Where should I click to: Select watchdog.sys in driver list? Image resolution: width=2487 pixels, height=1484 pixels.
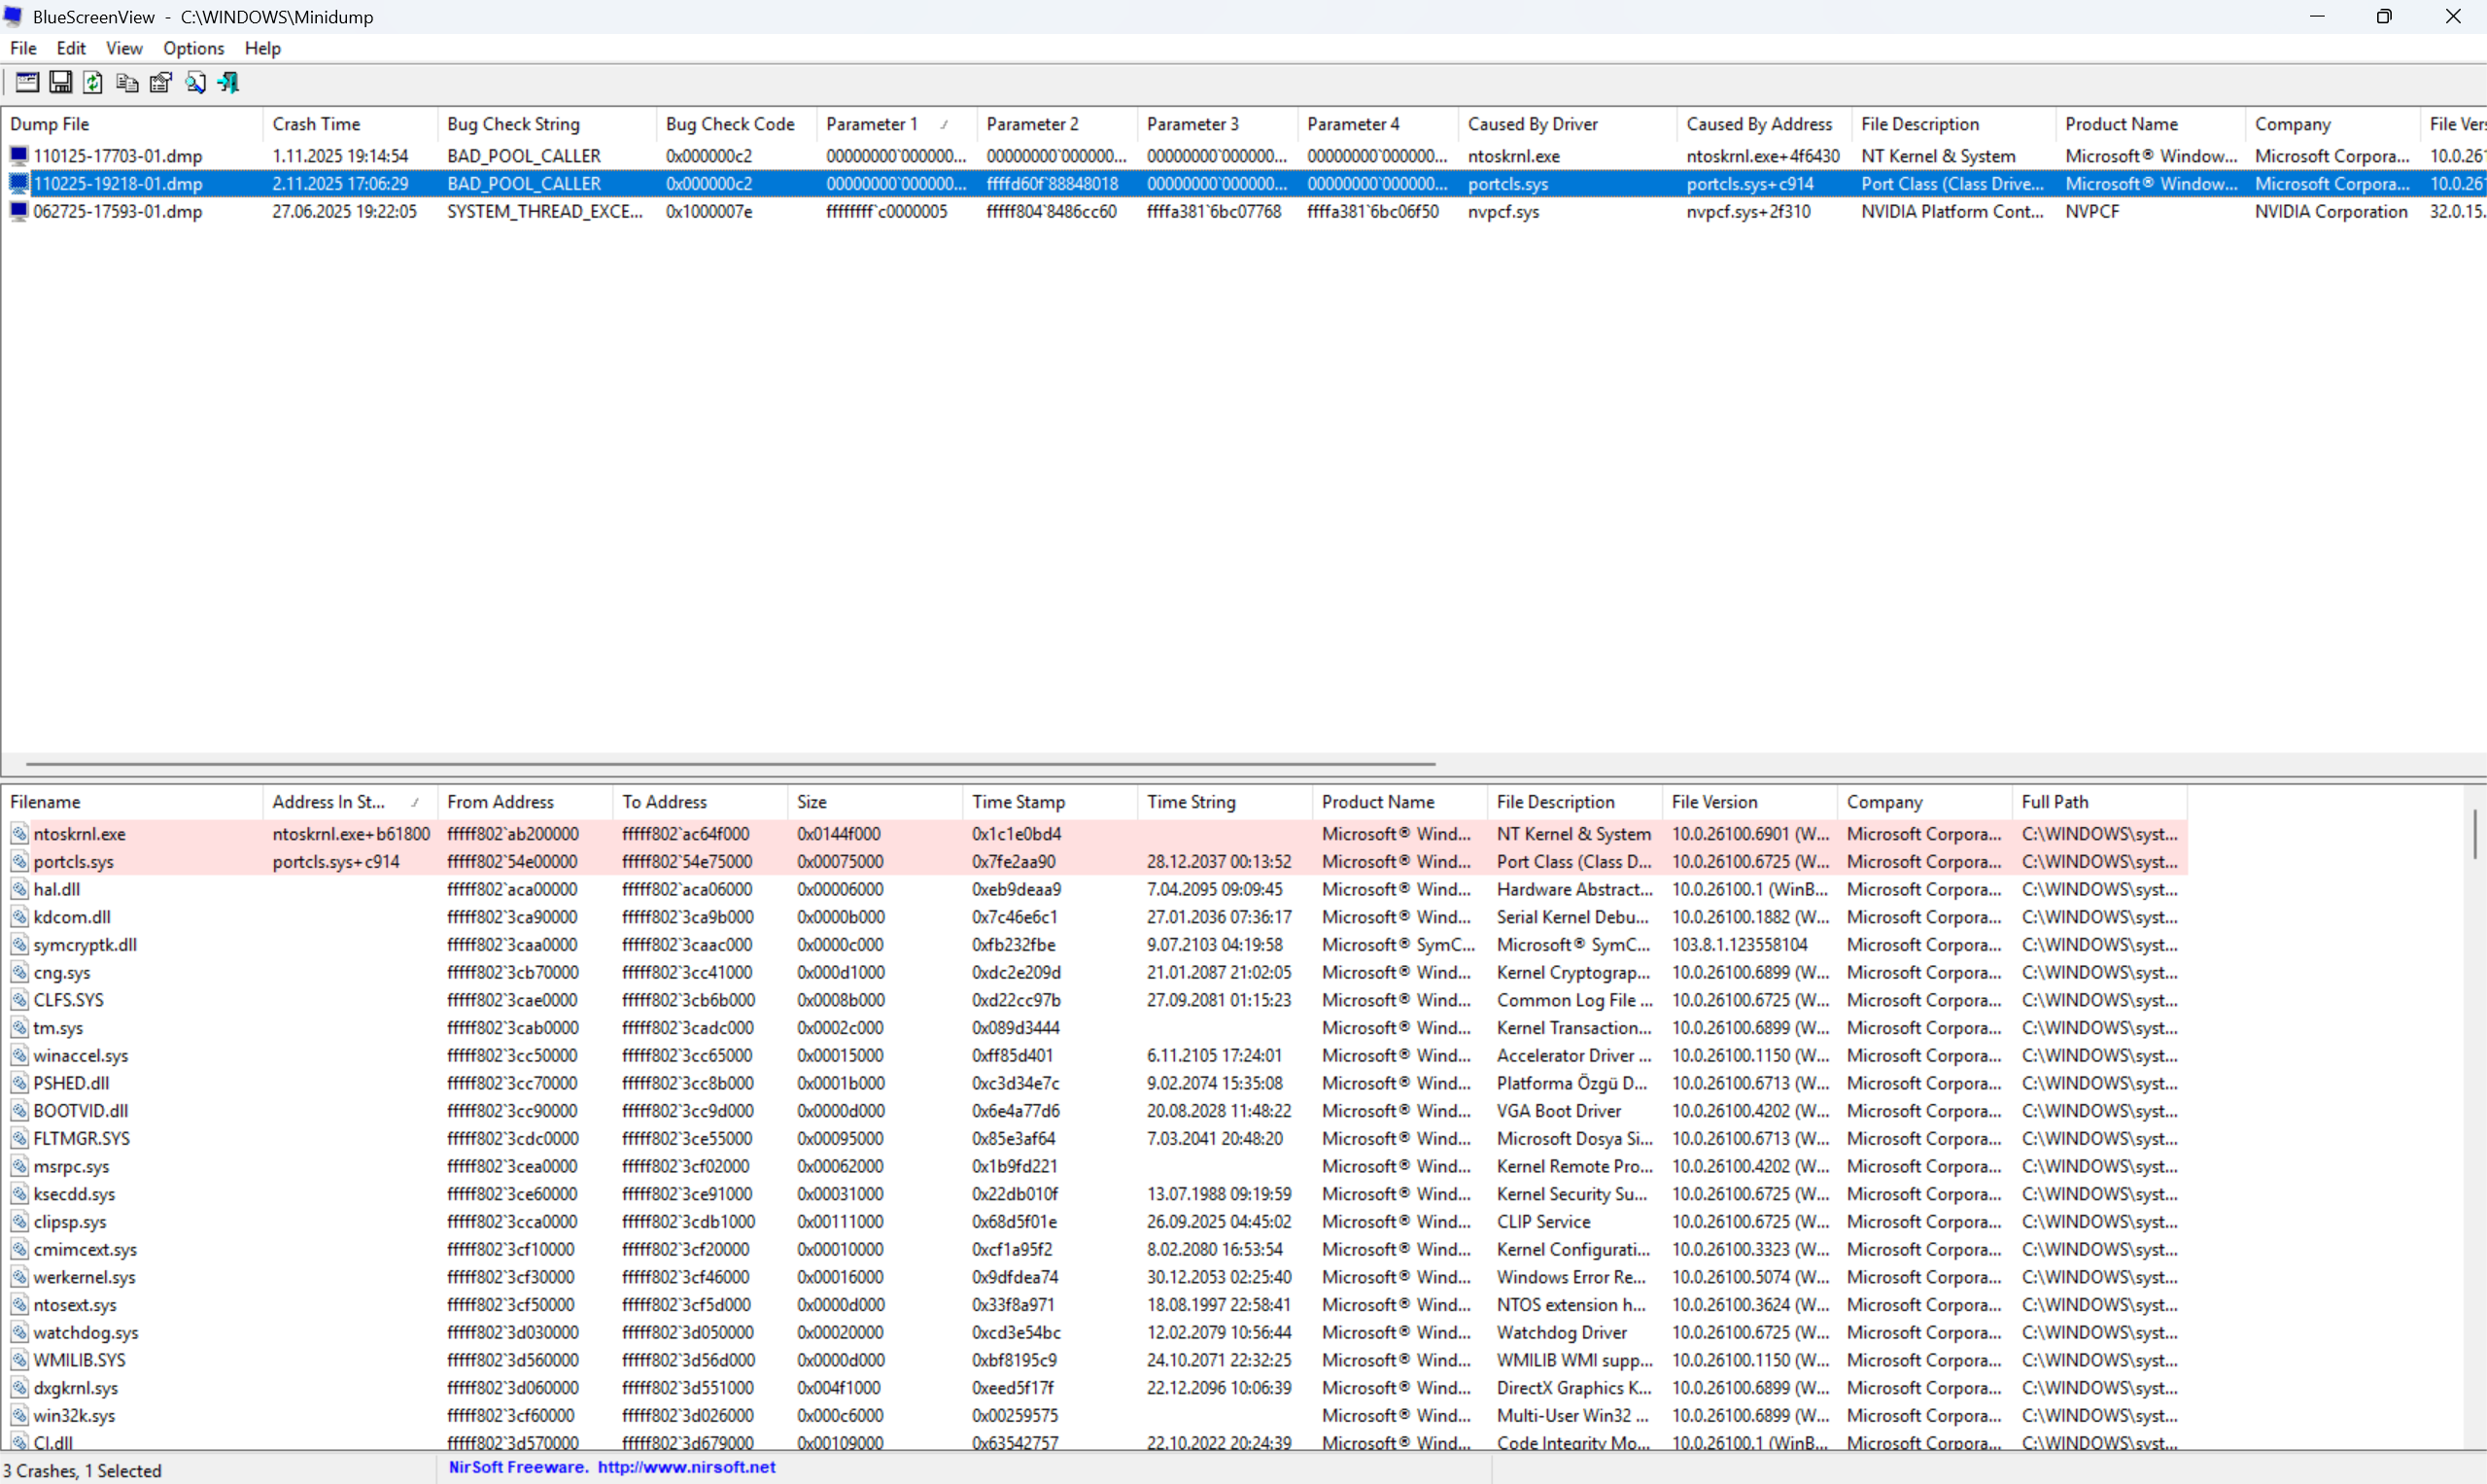tap(86, 1333)
